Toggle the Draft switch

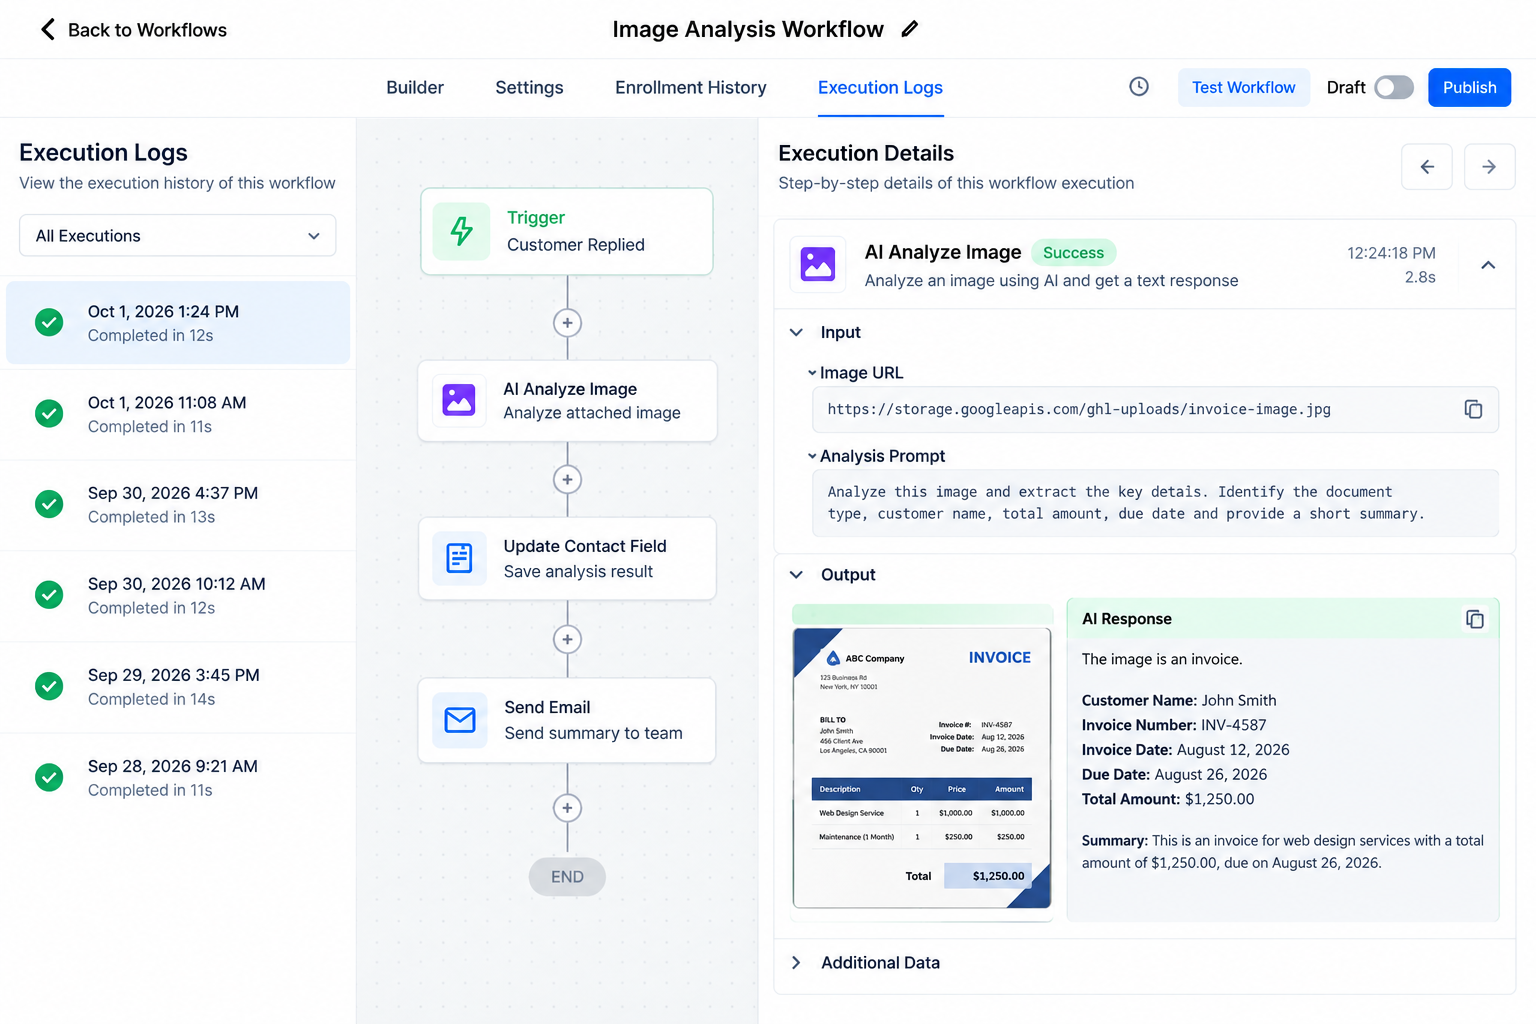[1393, 87]
